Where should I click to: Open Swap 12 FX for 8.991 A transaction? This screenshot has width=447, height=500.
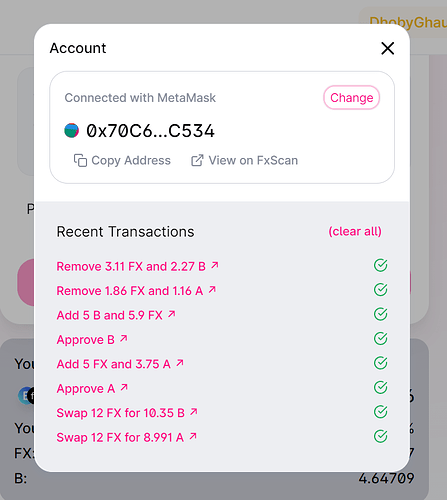point(127,437)
